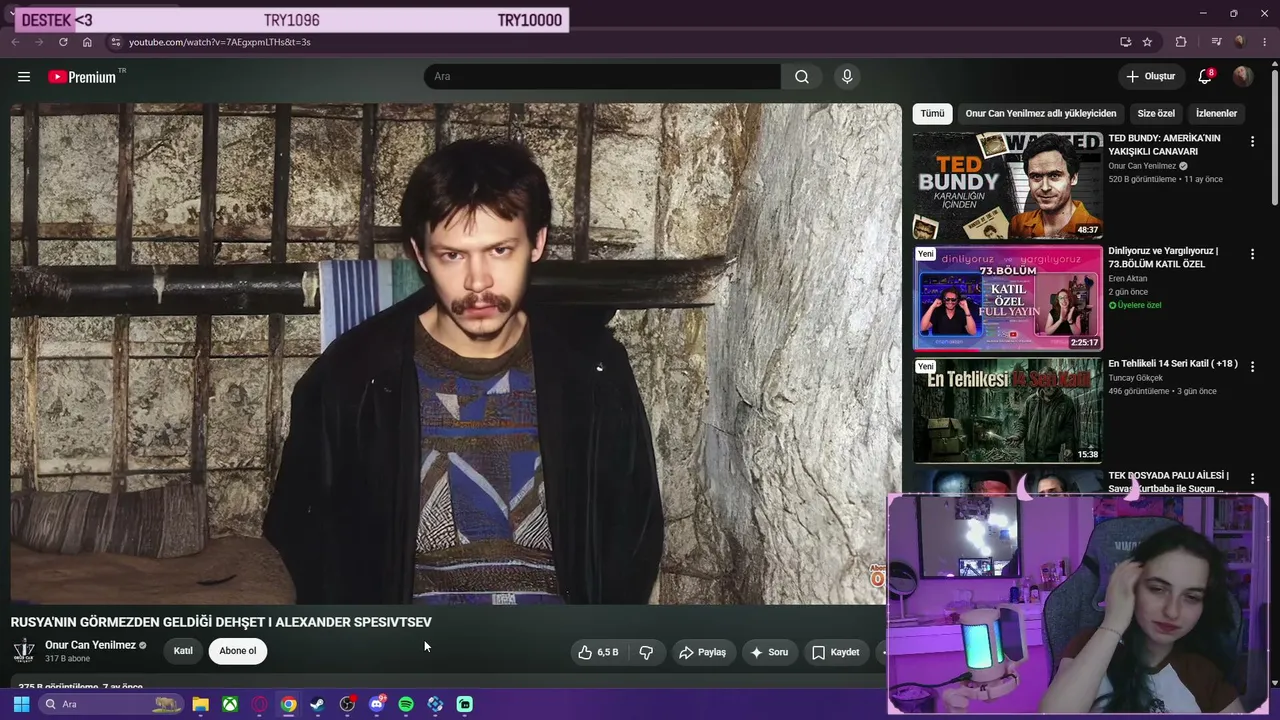
Task: Open Spotify from the taskbar
Action: (x=406, y=704)
